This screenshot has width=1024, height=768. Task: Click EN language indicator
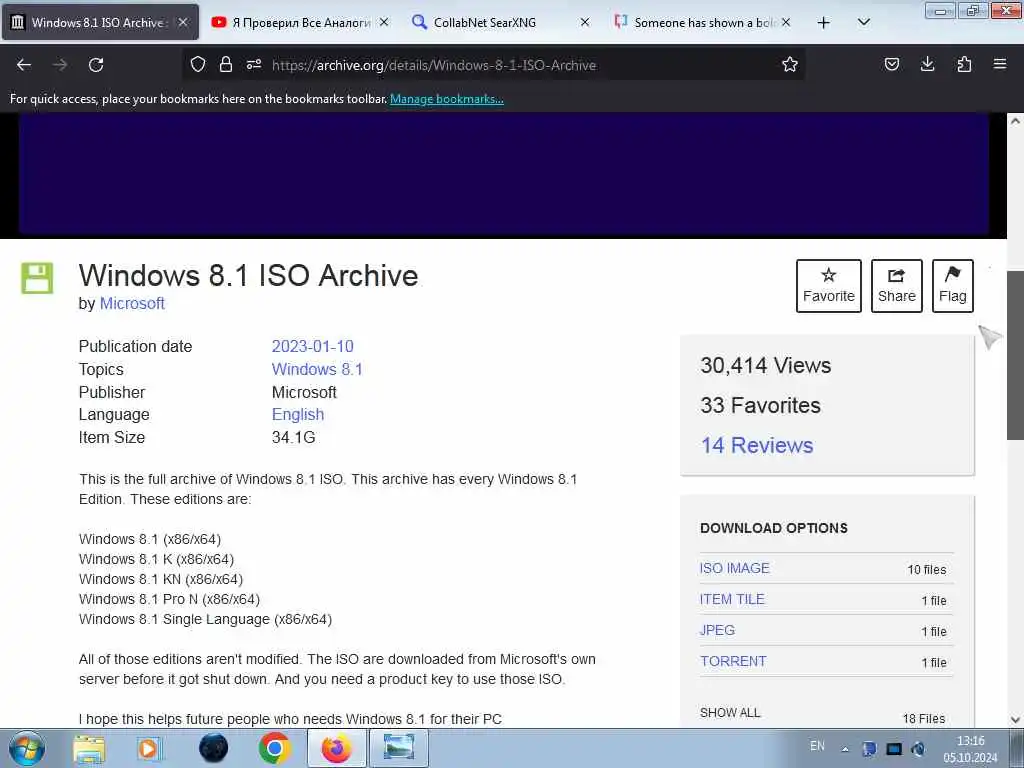[x=817, y=746]
